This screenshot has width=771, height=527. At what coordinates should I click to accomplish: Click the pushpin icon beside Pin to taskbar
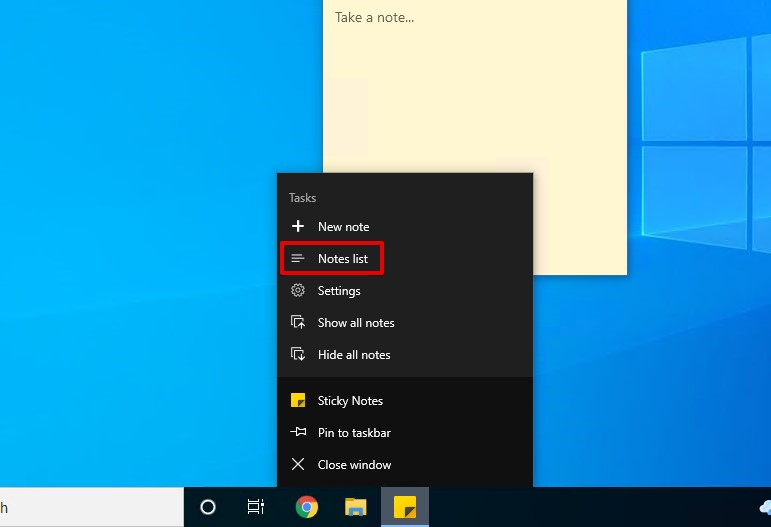click(297, 433)
